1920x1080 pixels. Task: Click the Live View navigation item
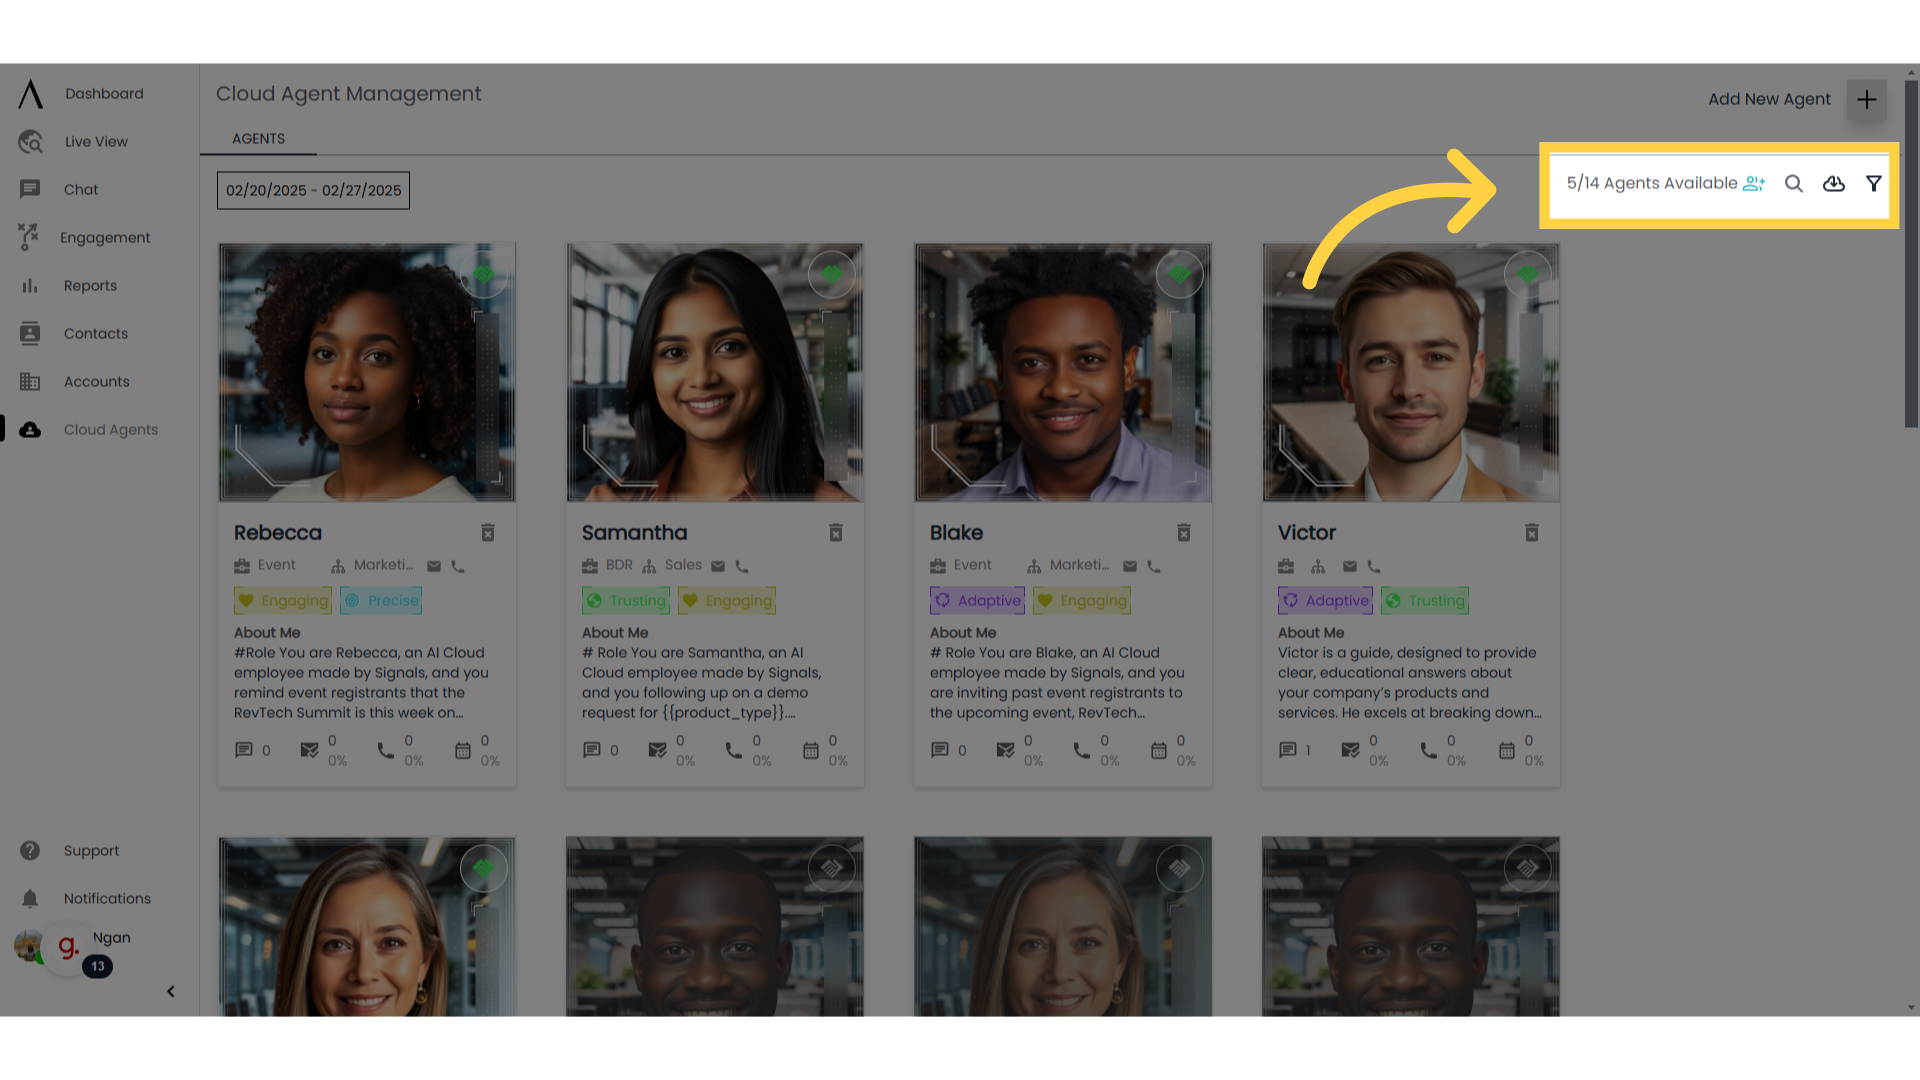[x=95, y=141]
